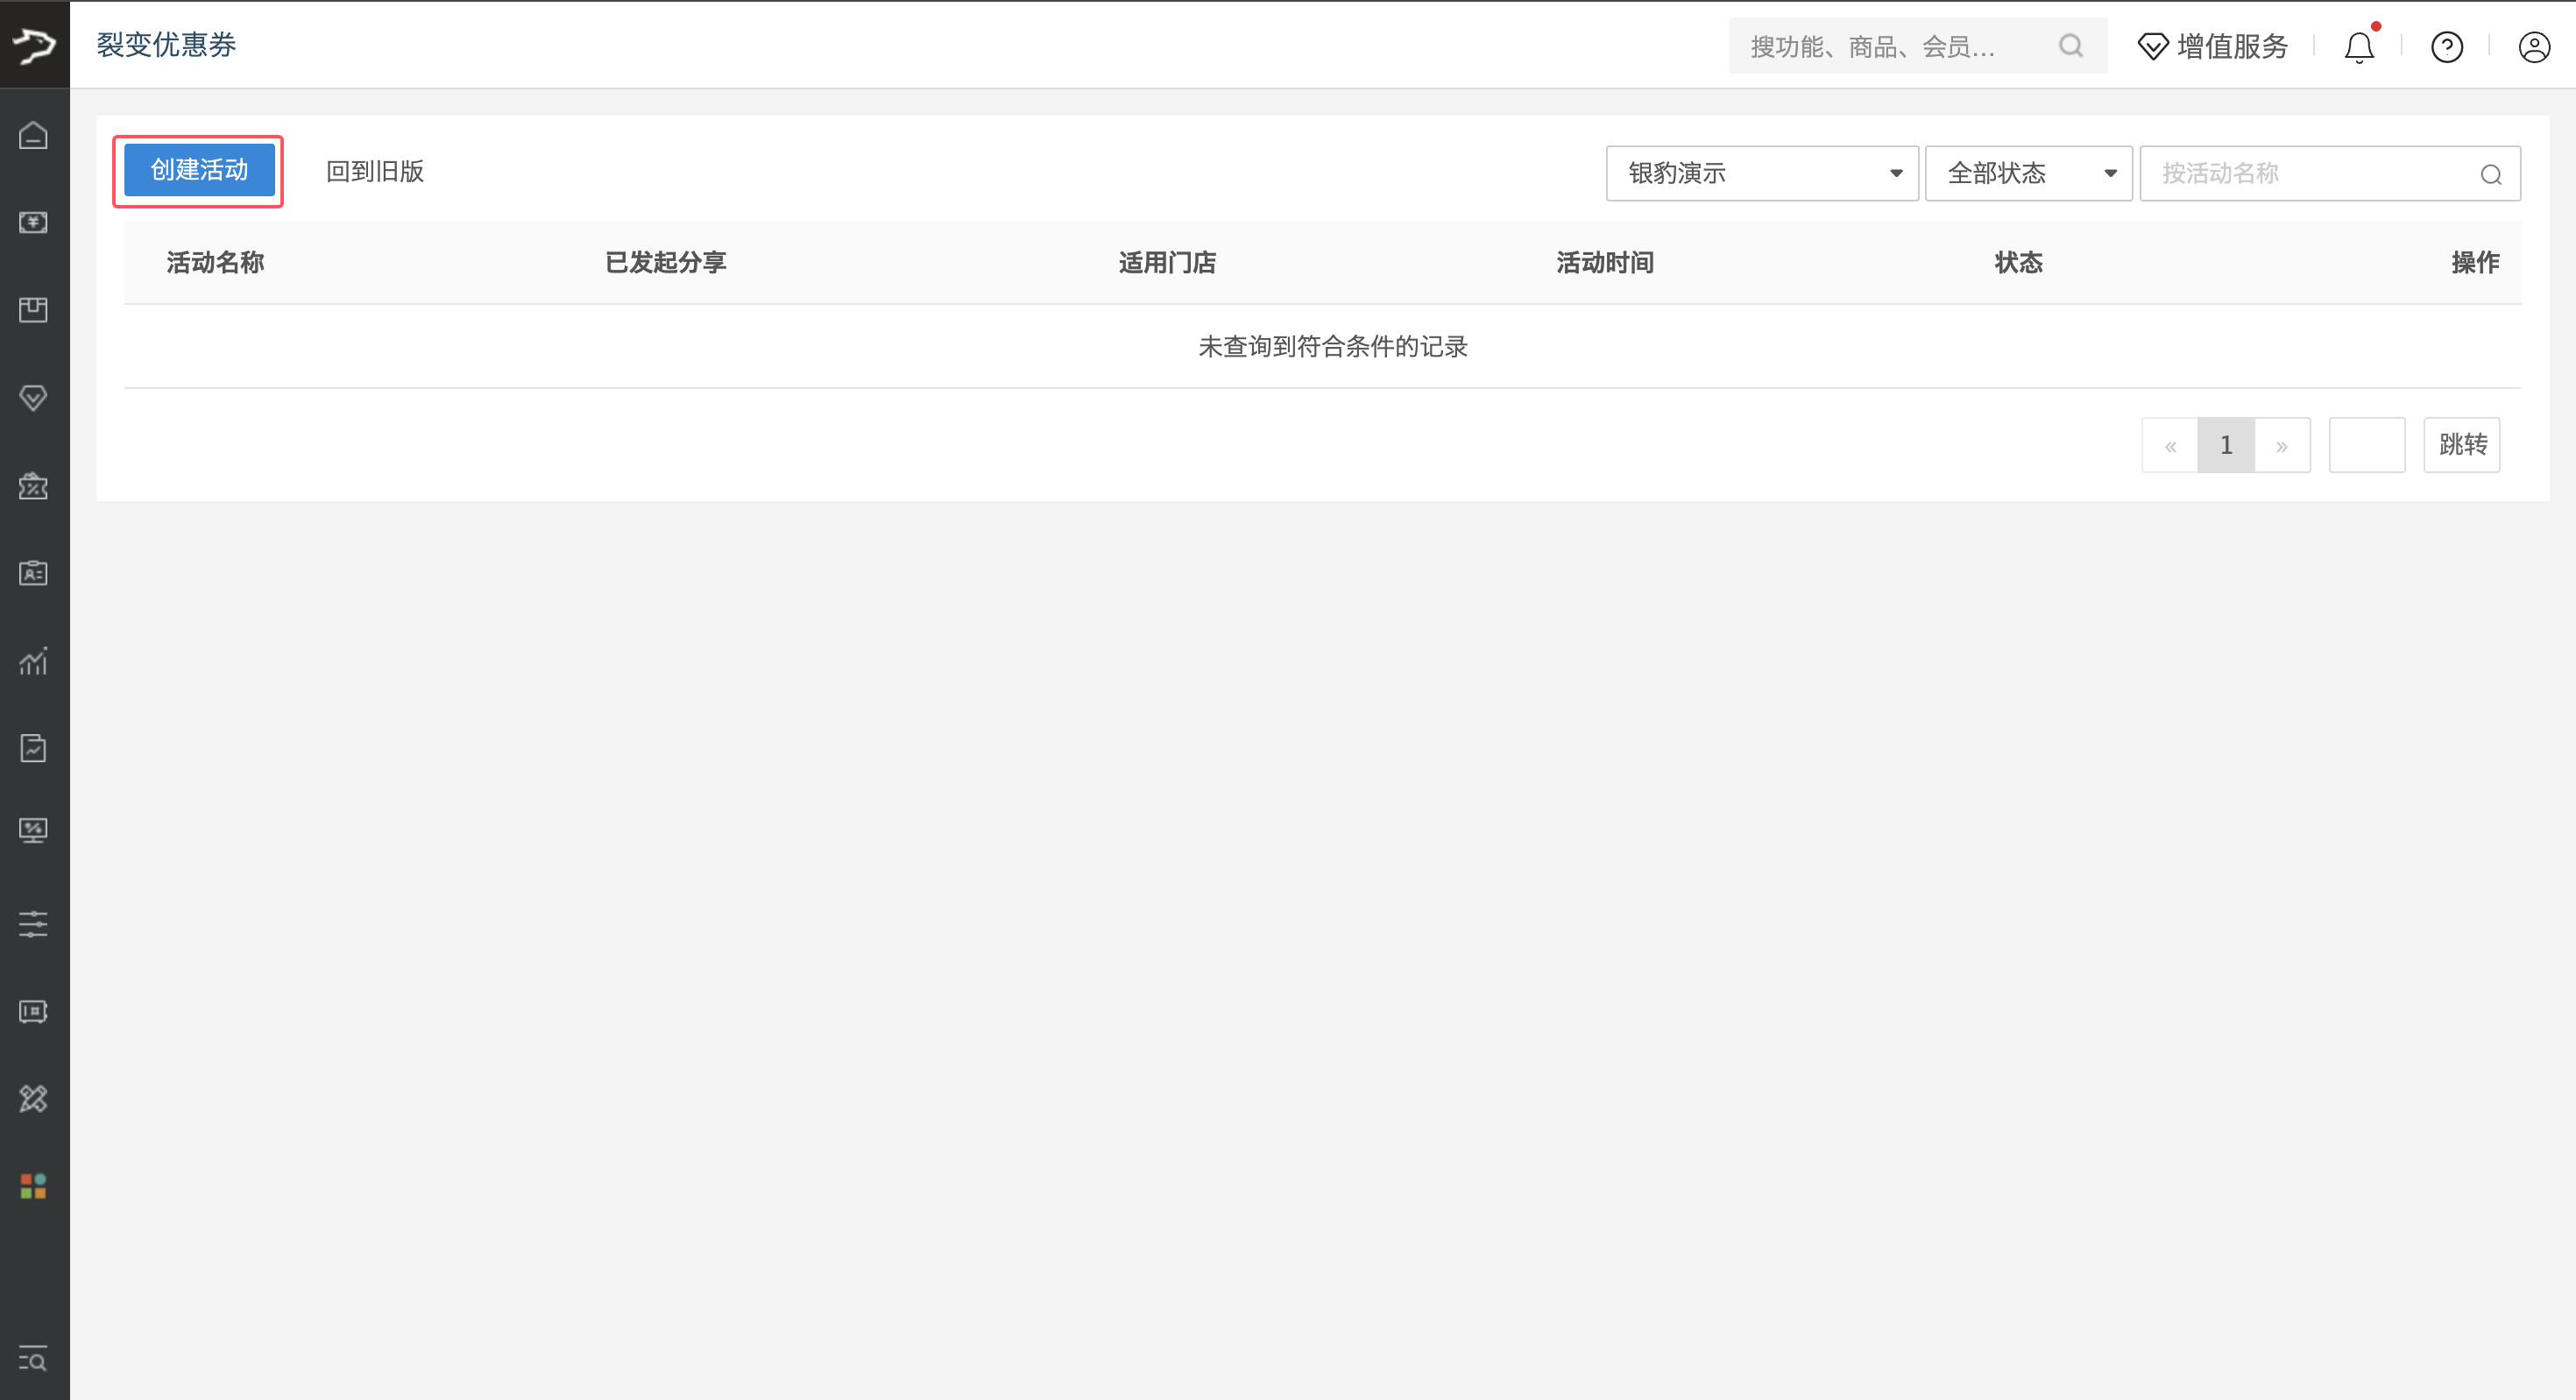Open the monitor percent screen icon in sidebar
The image size is (2576, 1400).
(x=34, y=831)
